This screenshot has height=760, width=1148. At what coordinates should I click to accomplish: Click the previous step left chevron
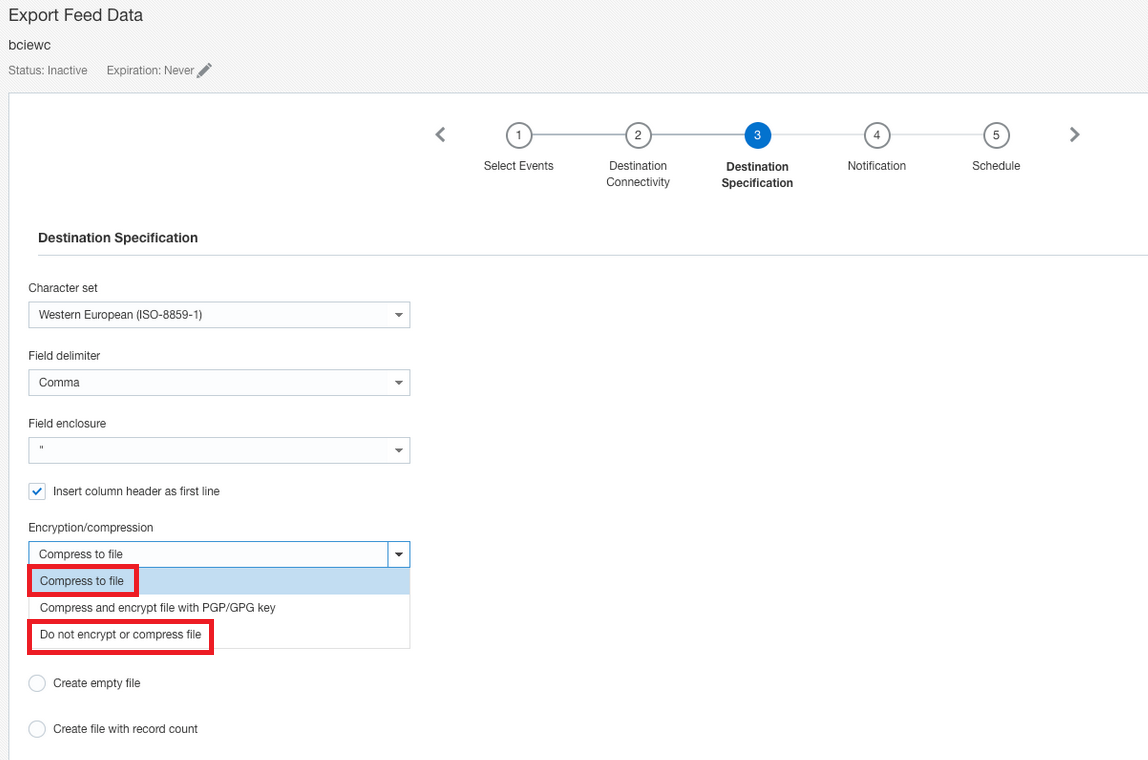441,134
